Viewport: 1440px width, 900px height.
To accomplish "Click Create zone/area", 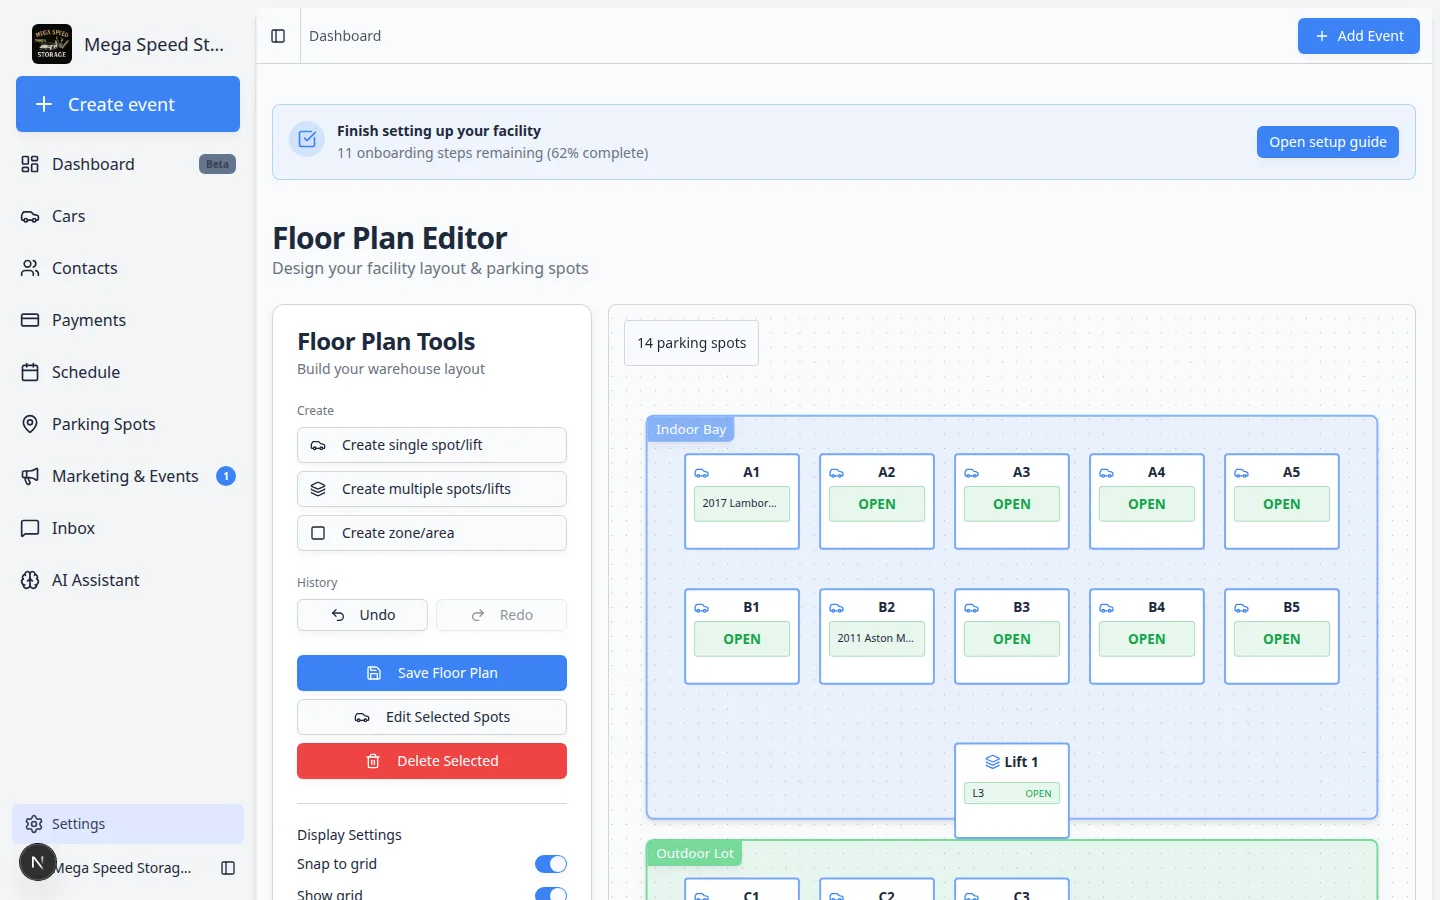I will click(432, 533).
